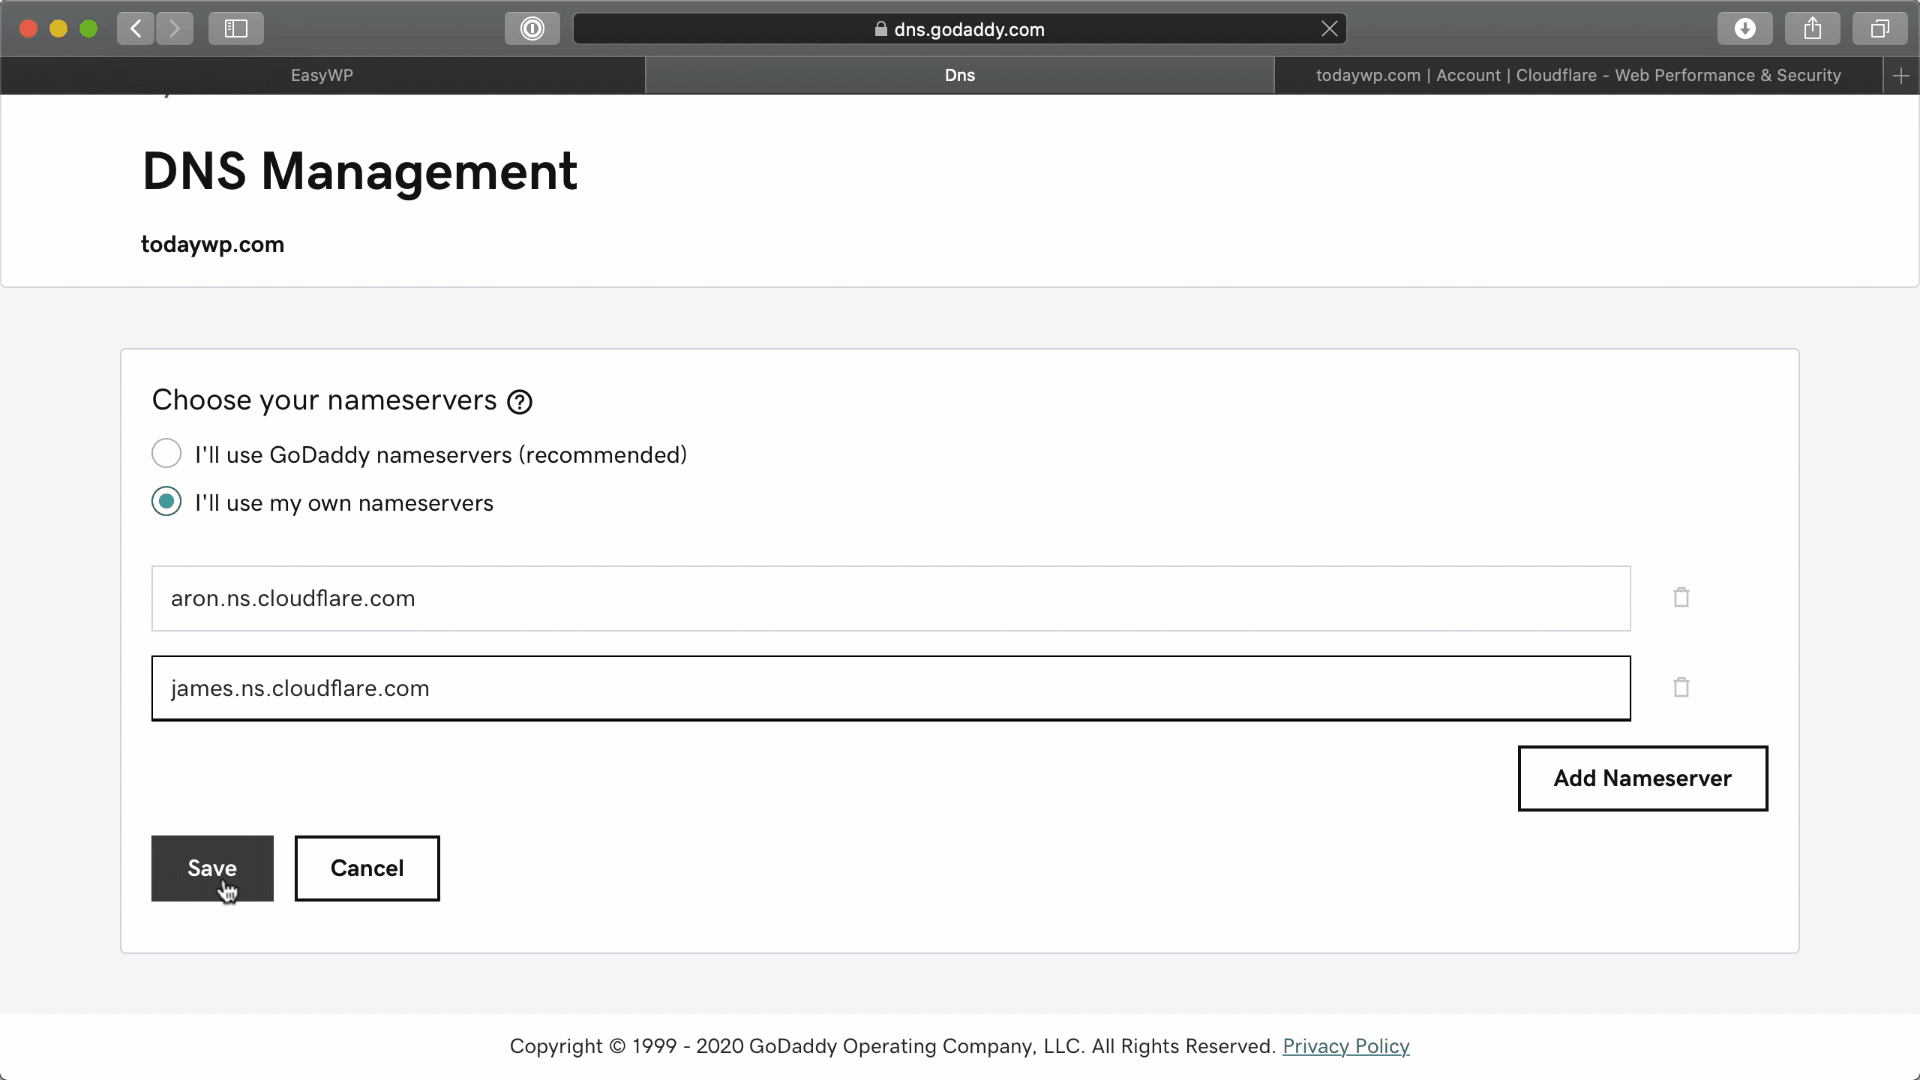Show all tabs overview icon
This screenshot has width=1920, height=1080.
[1880, 29]
